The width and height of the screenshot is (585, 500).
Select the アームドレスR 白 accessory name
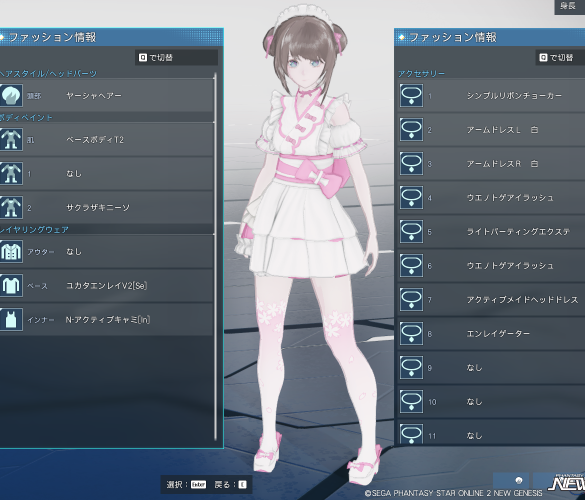[x=502, y=164]
